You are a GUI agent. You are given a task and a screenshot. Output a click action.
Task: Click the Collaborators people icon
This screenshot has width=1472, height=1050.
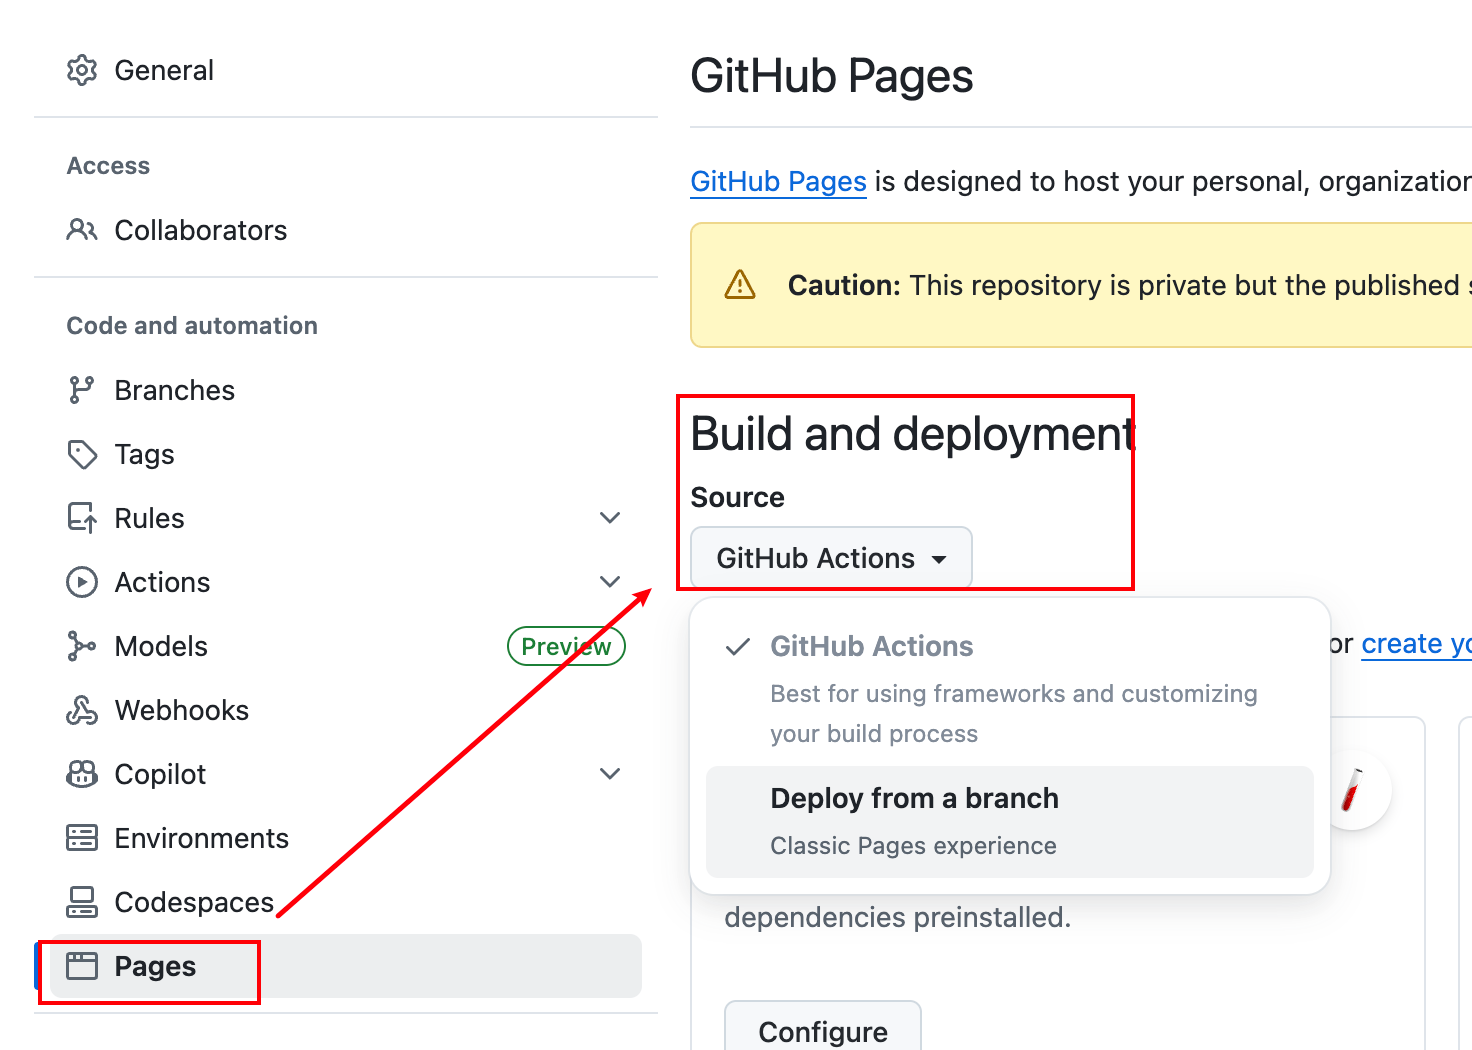(82, 230)
